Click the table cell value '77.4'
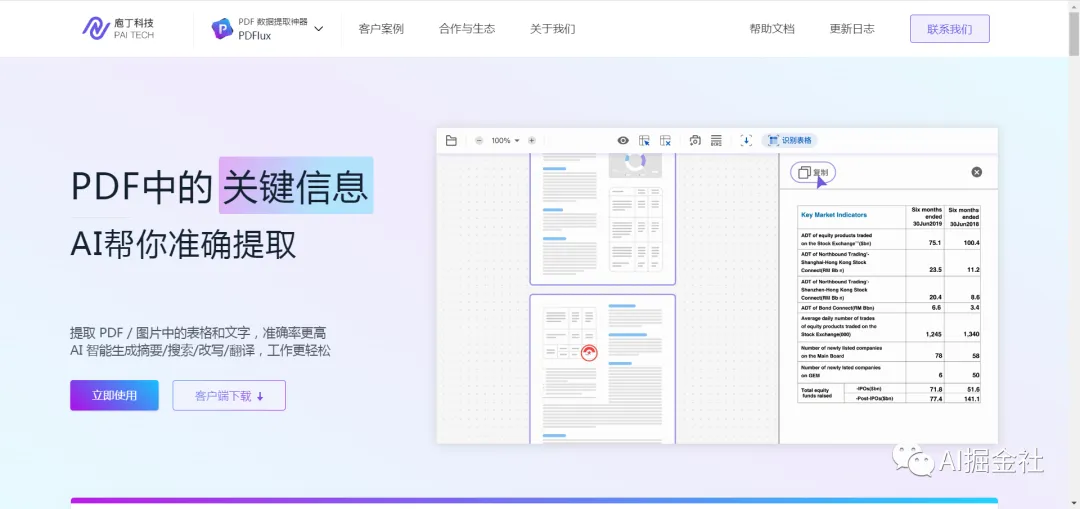This screenshot has width=1080, height=509. click(x=935, y=399)
